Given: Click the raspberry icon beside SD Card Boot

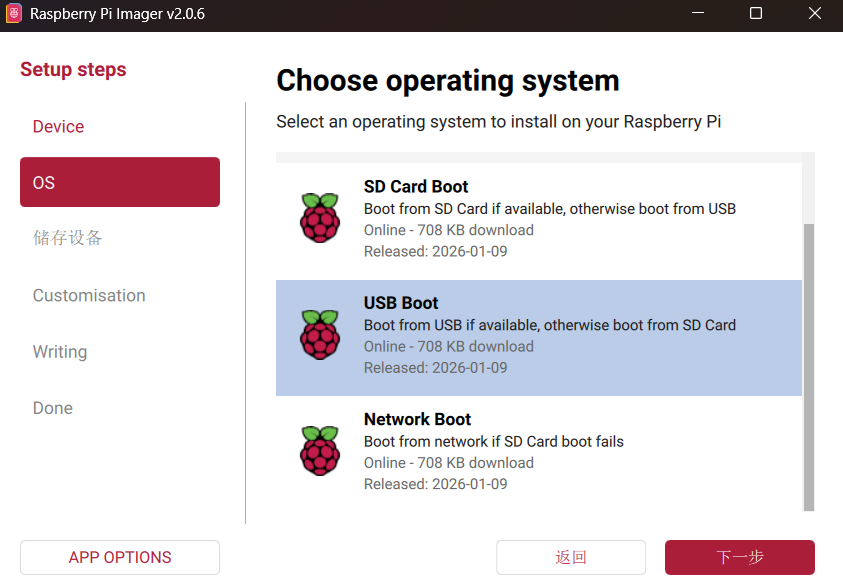Looking at the screenshot, I should tap(320, 218).
